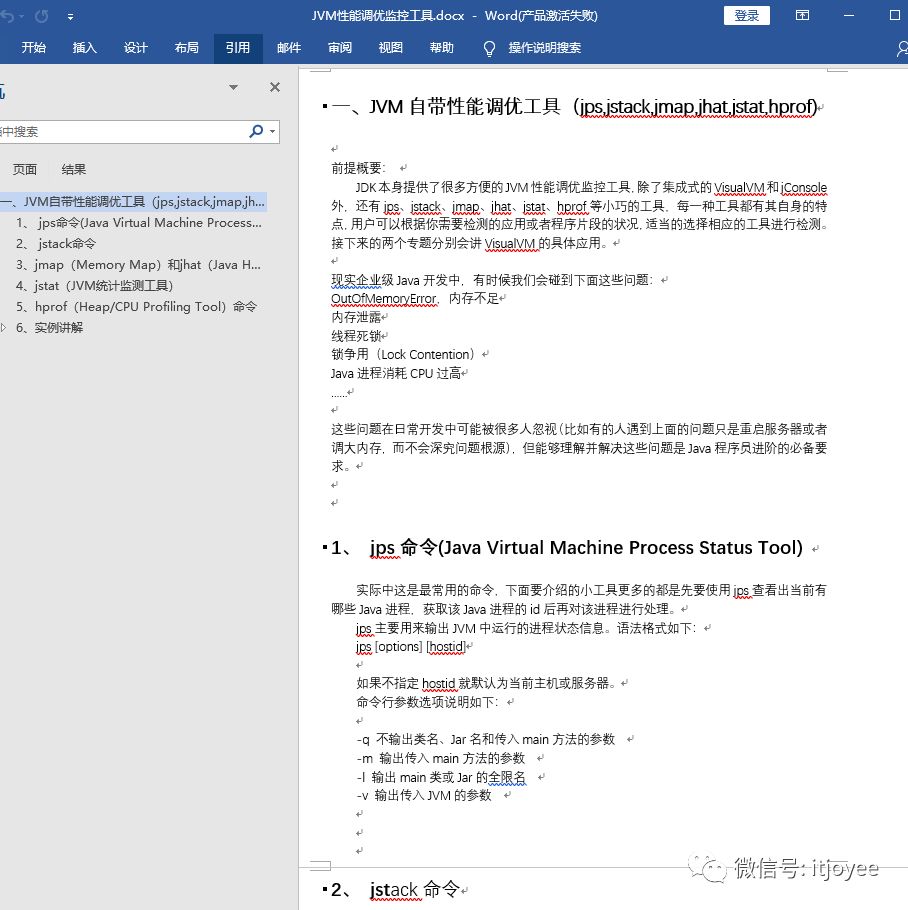
Task: Open the 布局 ribbon tab
Action: coord(186,48)
